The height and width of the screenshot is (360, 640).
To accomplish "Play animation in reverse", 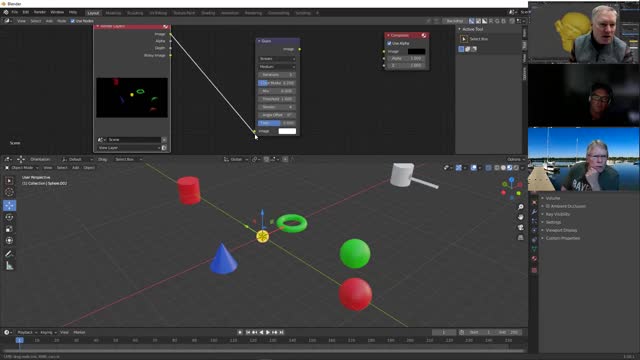I will [261, 333].
